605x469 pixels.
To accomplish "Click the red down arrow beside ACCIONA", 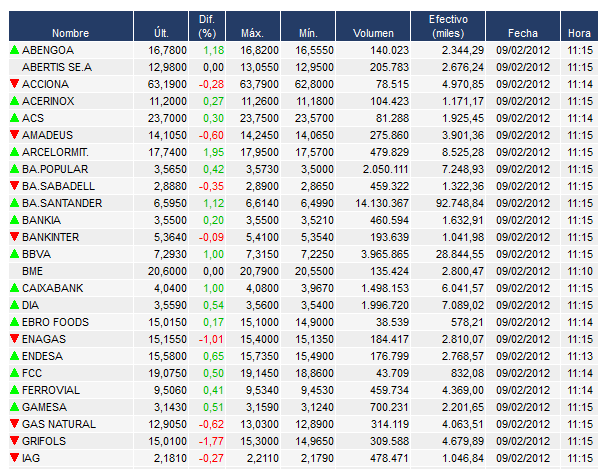I will point(15,84).
